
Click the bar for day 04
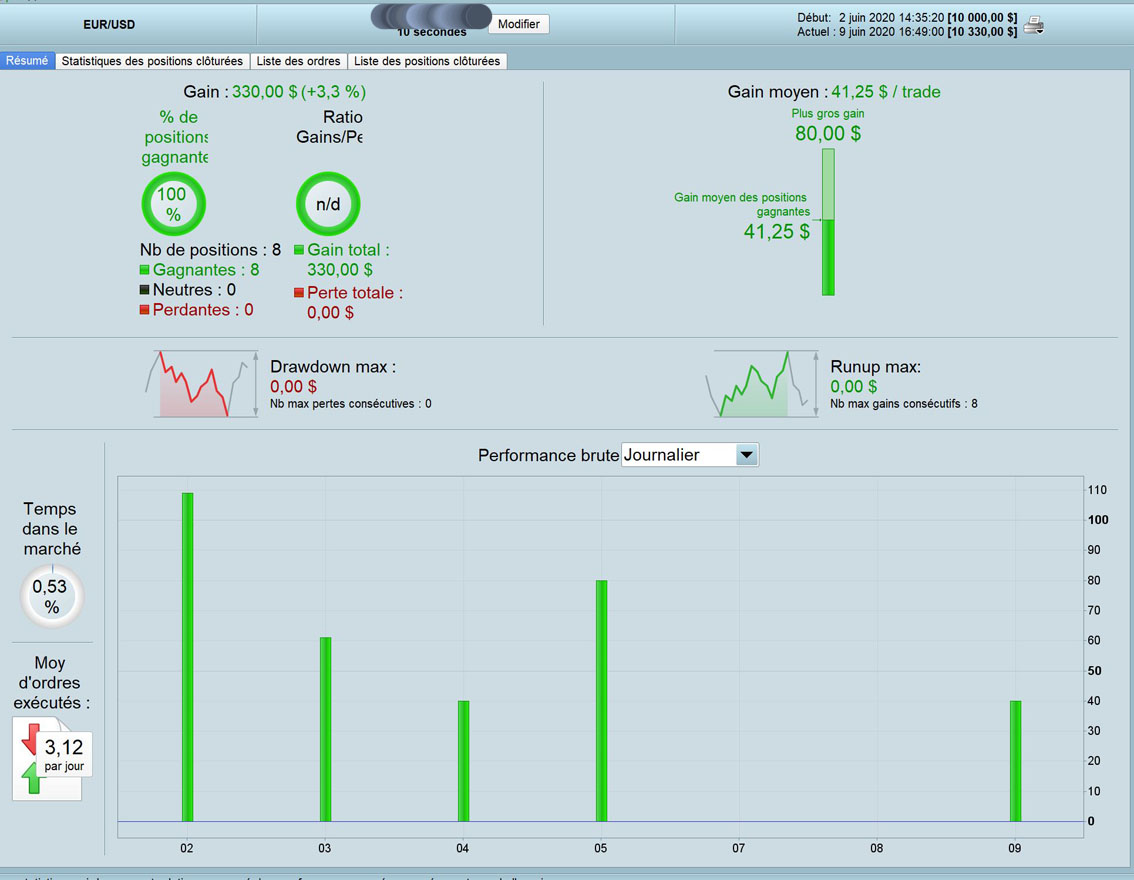464,761
